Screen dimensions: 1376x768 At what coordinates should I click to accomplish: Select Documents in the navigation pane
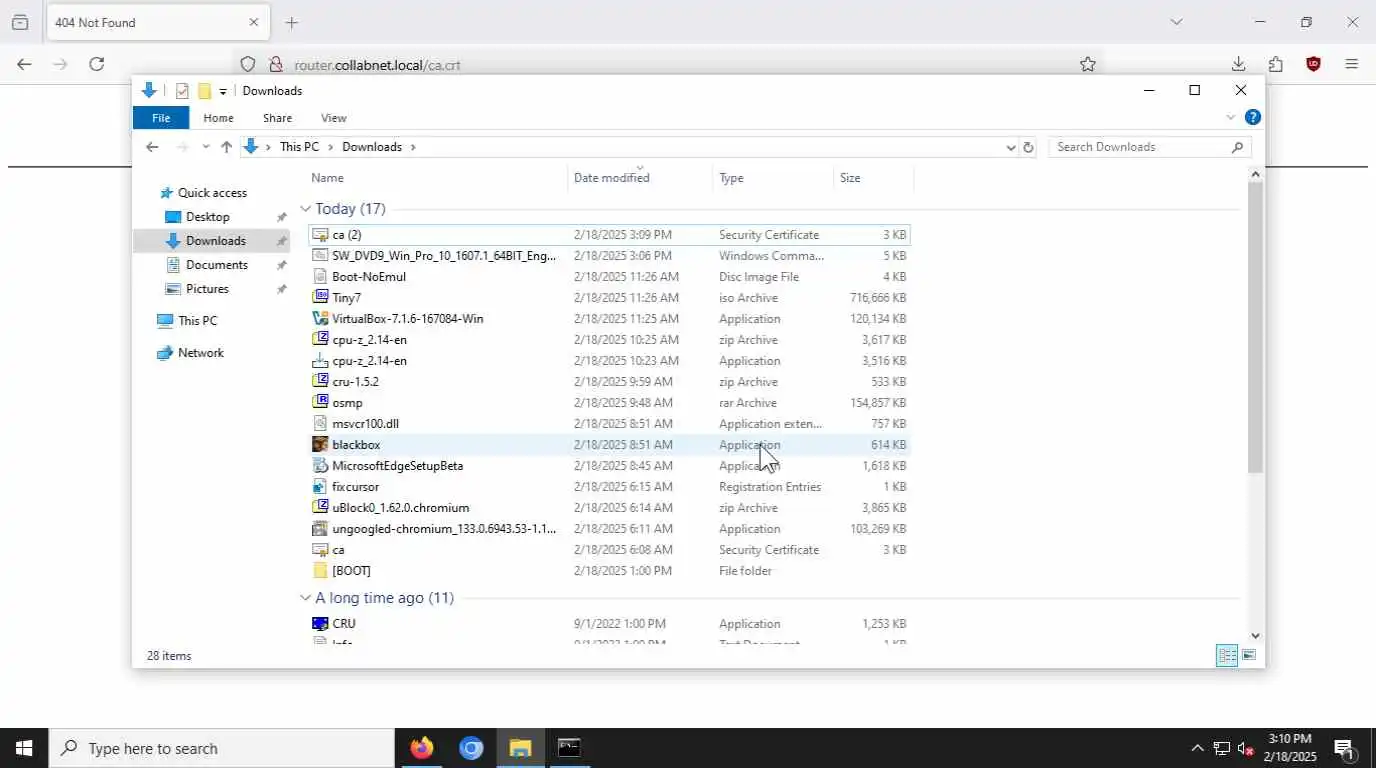tap(216, 265)
